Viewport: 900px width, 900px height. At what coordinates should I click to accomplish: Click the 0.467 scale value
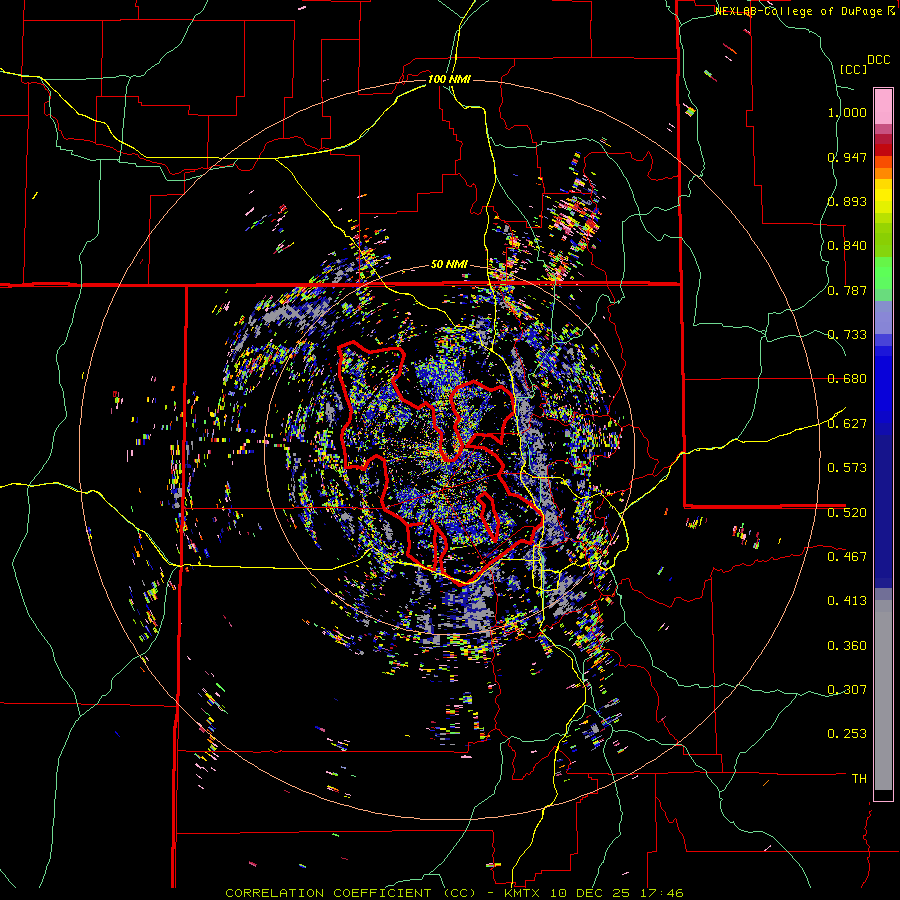click(847, 557)
